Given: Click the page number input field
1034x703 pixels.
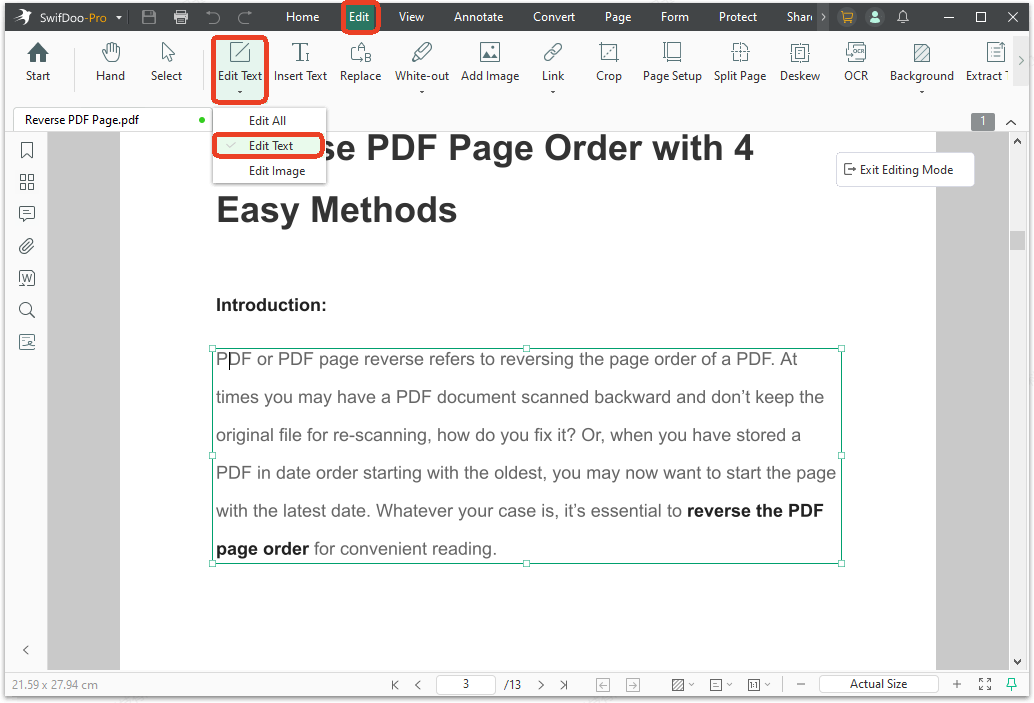Looking at the screenshot, I should click(x=466, y=684).
